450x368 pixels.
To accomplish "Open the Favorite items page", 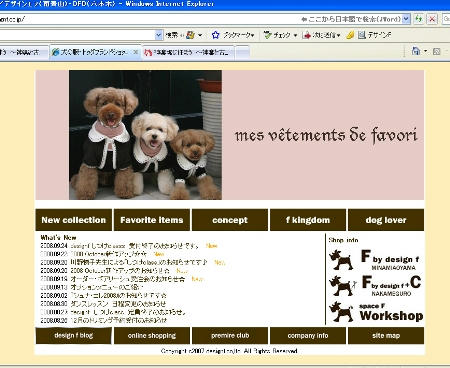I will (x=152, y=220).
